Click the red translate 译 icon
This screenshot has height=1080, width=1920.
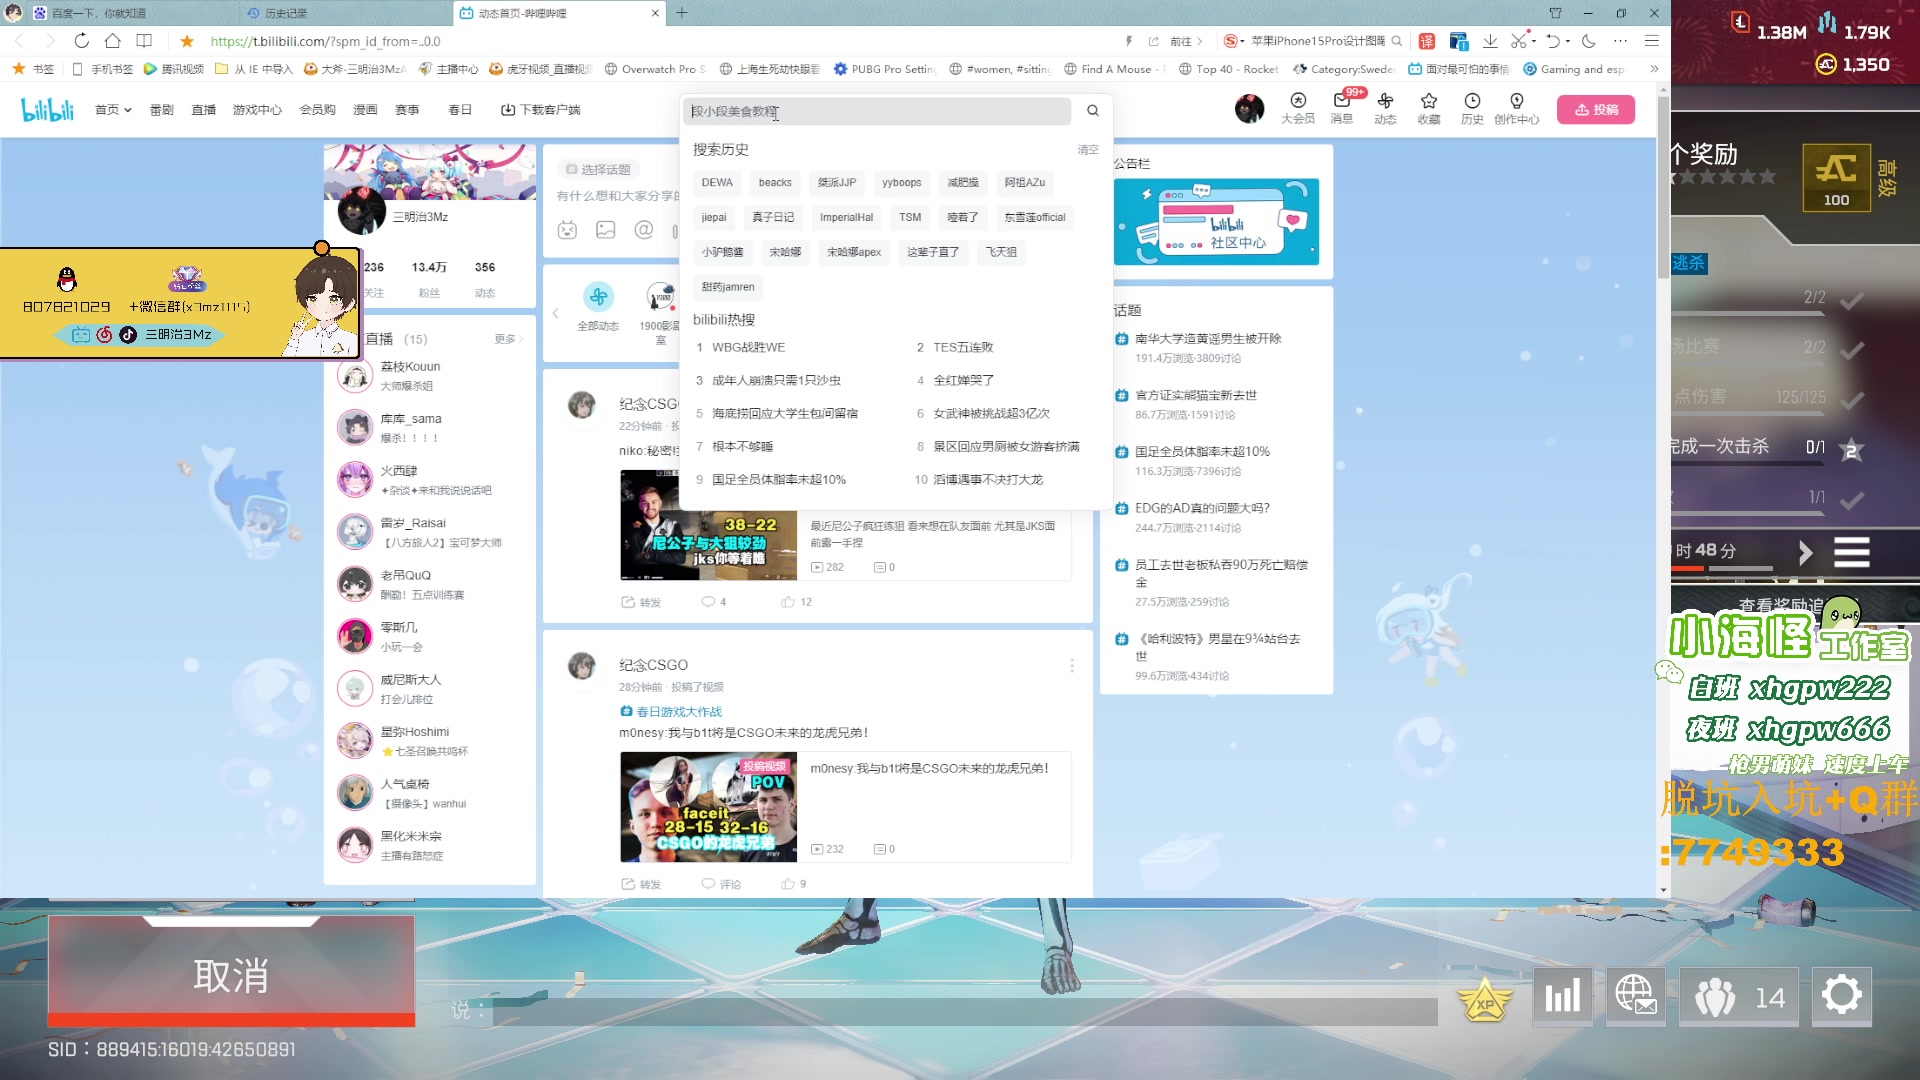click(x=1427, y=41)
